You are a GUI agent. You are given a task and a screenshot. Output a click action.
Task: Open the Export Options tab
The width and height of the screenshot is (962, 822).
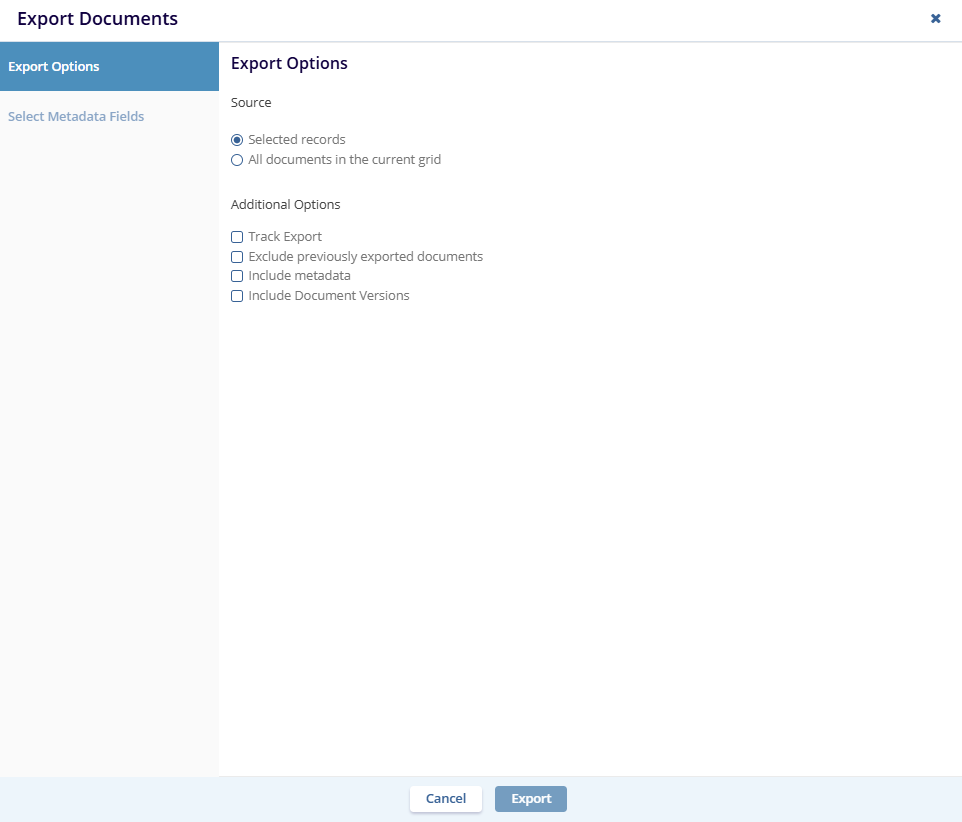(x=109, y=66)
